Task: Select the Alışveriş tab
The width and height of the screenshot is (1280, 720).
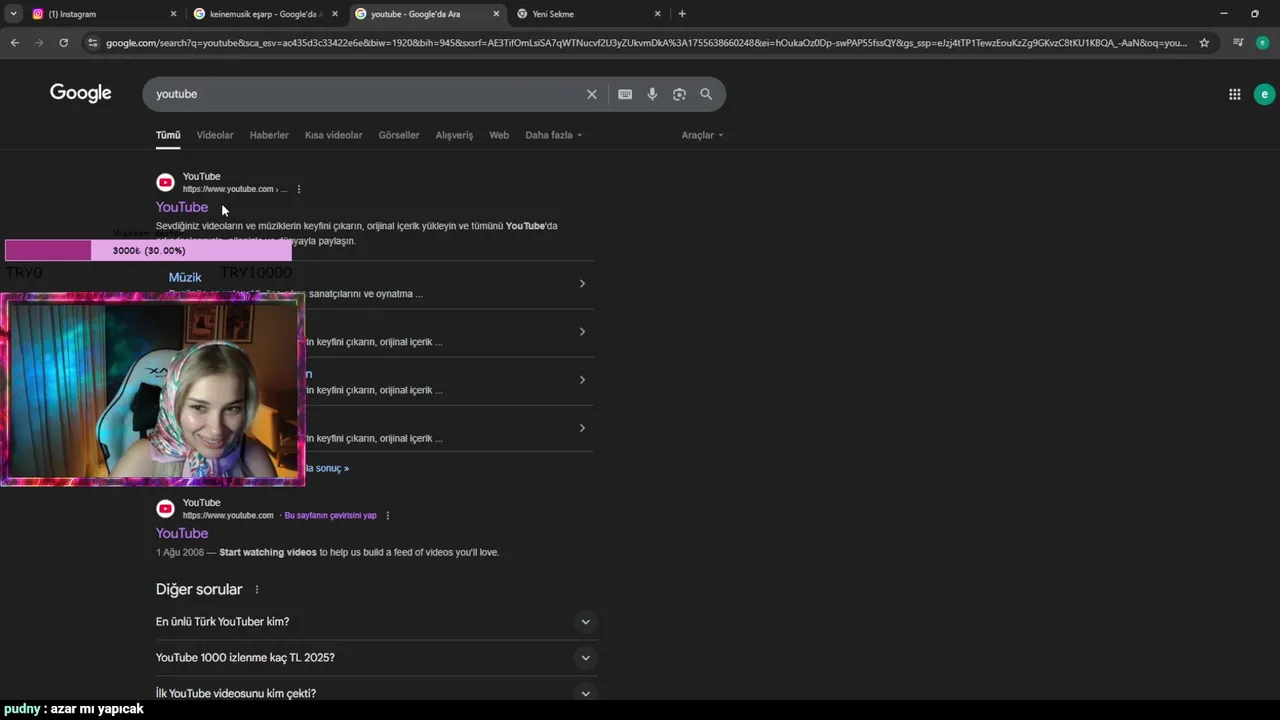Action: 454,135
